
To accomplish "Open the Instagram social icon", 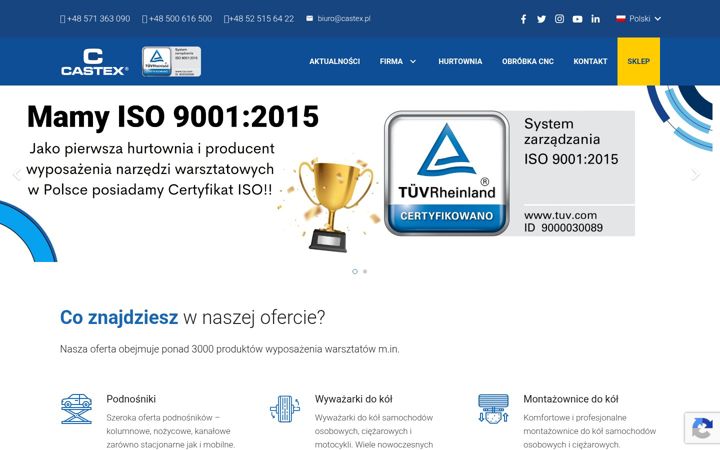I will [559, 19].
